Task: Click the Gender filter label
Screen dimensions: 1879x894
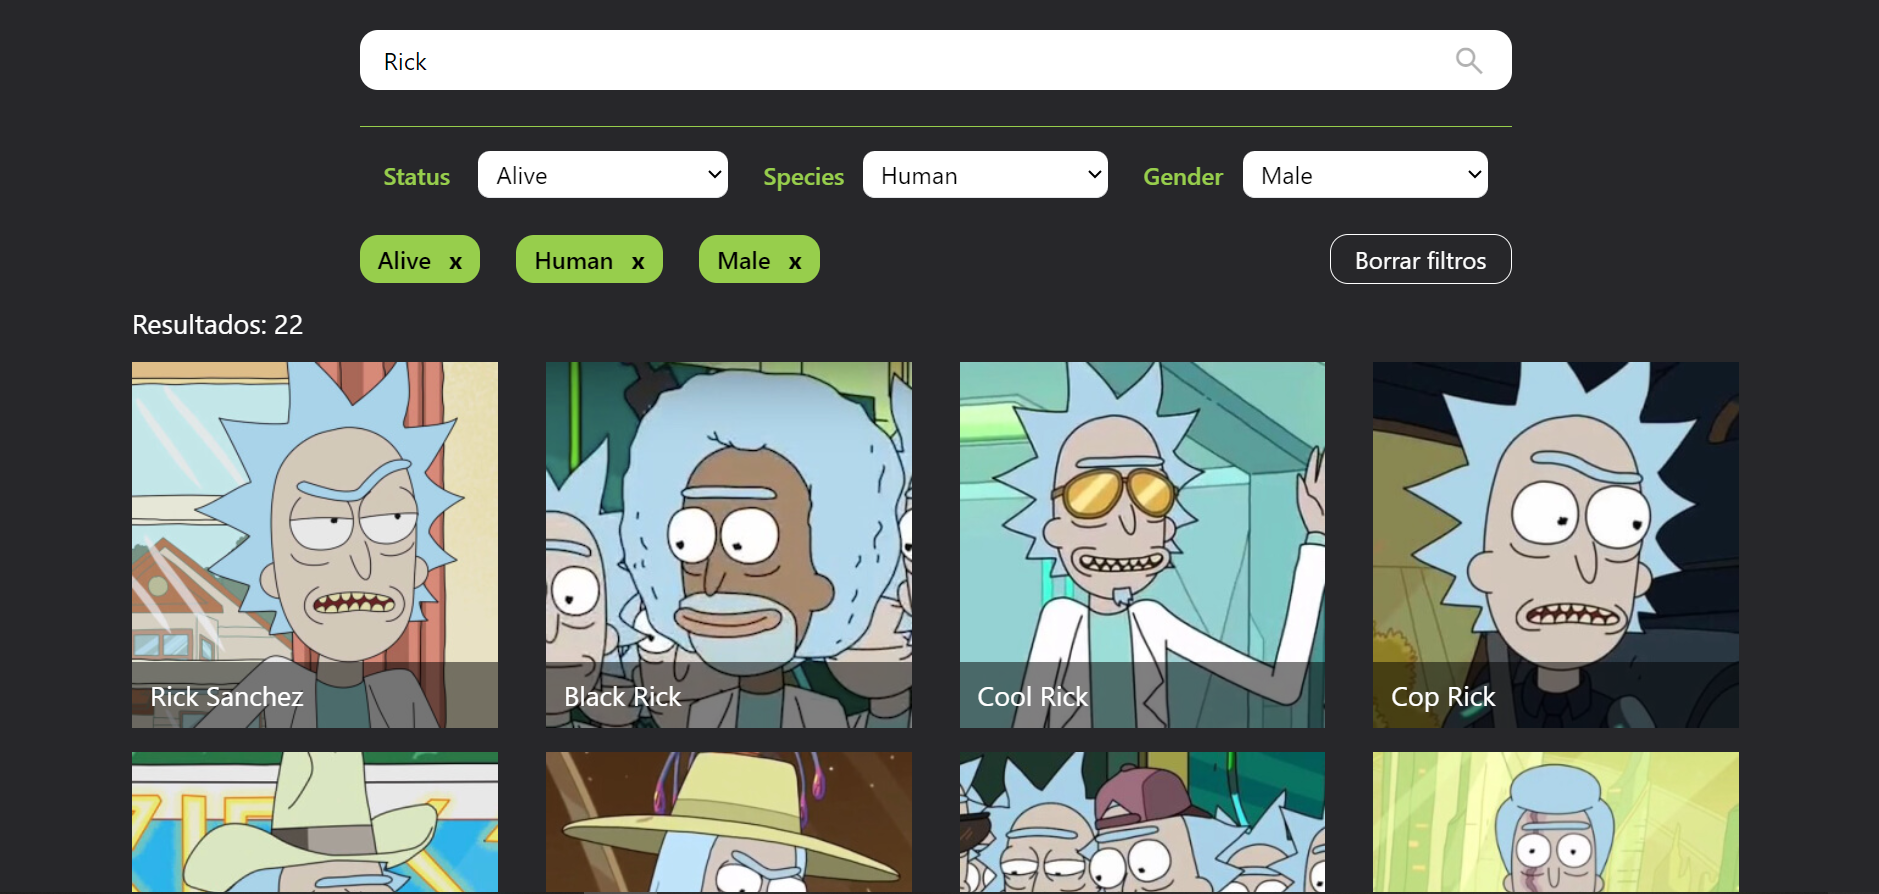Action: 1183,177
